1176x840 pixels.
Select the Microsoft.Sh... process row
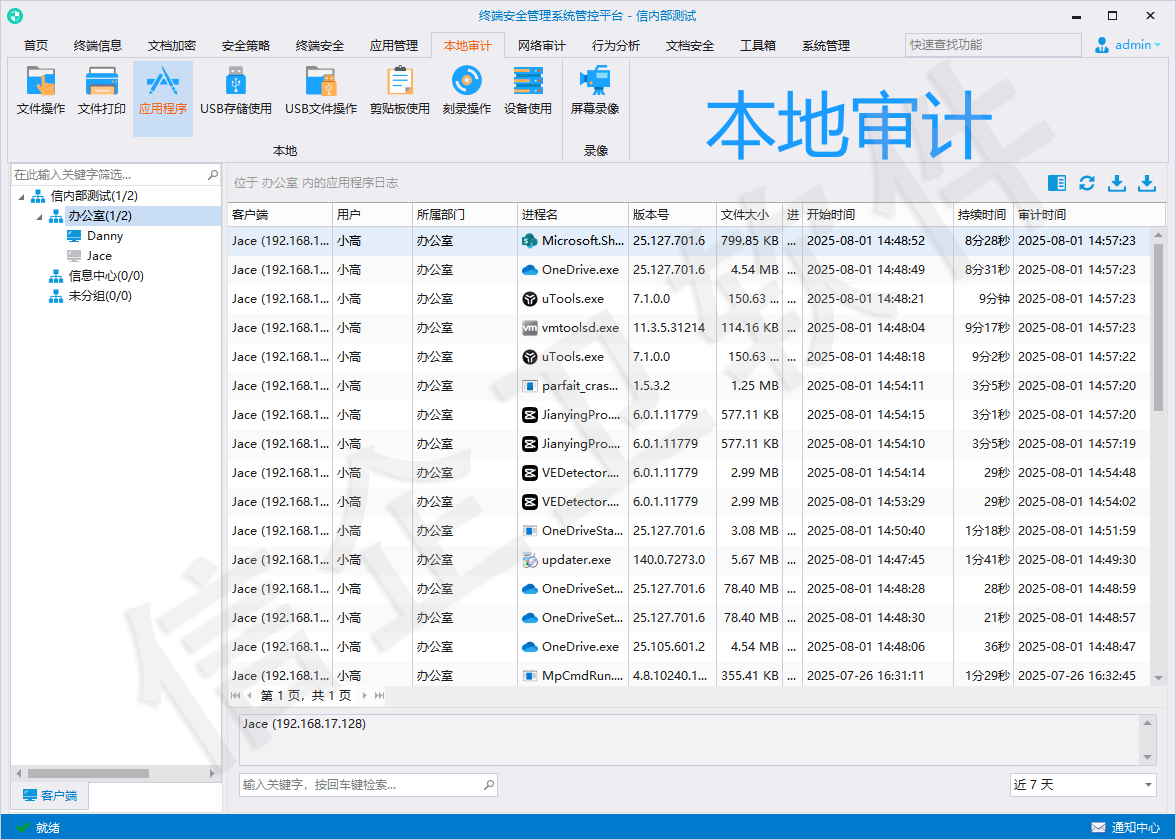click(688, 241)
